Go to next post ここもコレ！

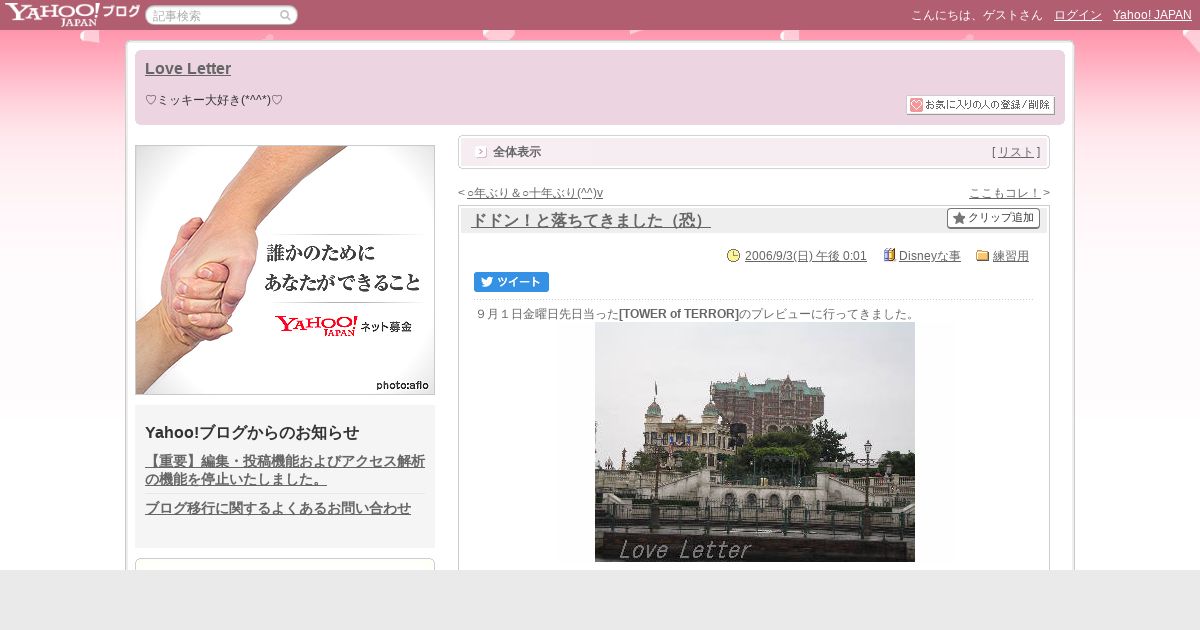click(x=1005, y=193)
